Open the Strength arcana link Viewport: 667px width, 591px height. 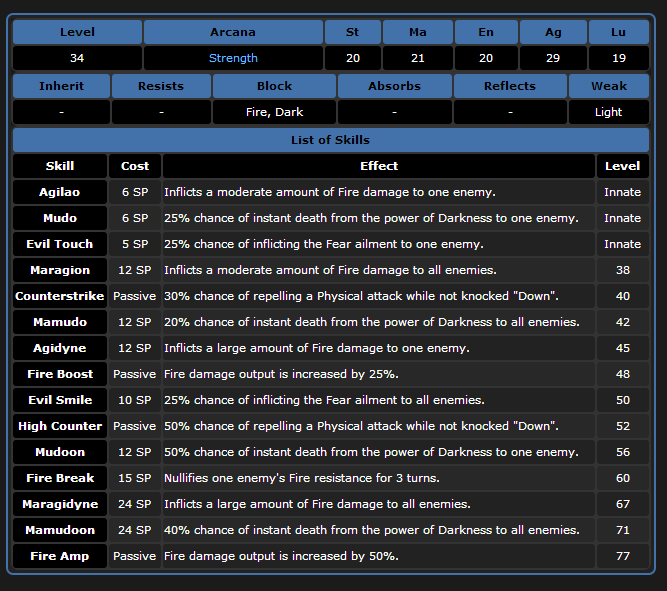coord(233,58)
